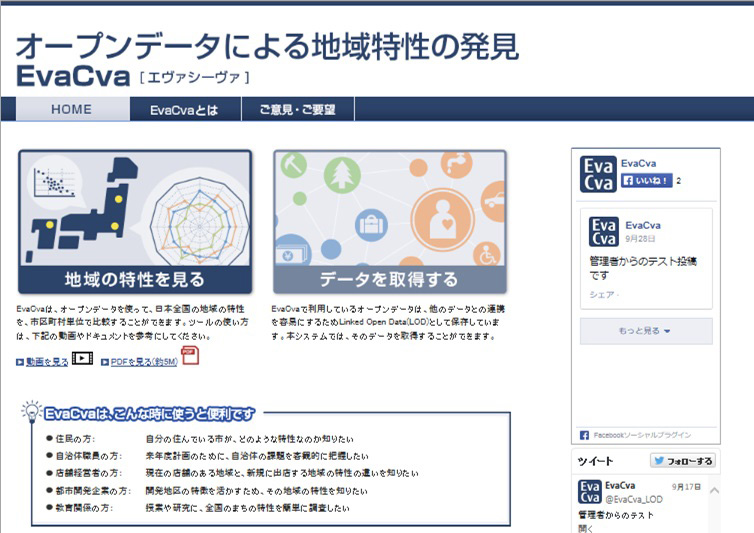
Task: Click the Facebook いいね! like button
Action: [x=646, y=181]
